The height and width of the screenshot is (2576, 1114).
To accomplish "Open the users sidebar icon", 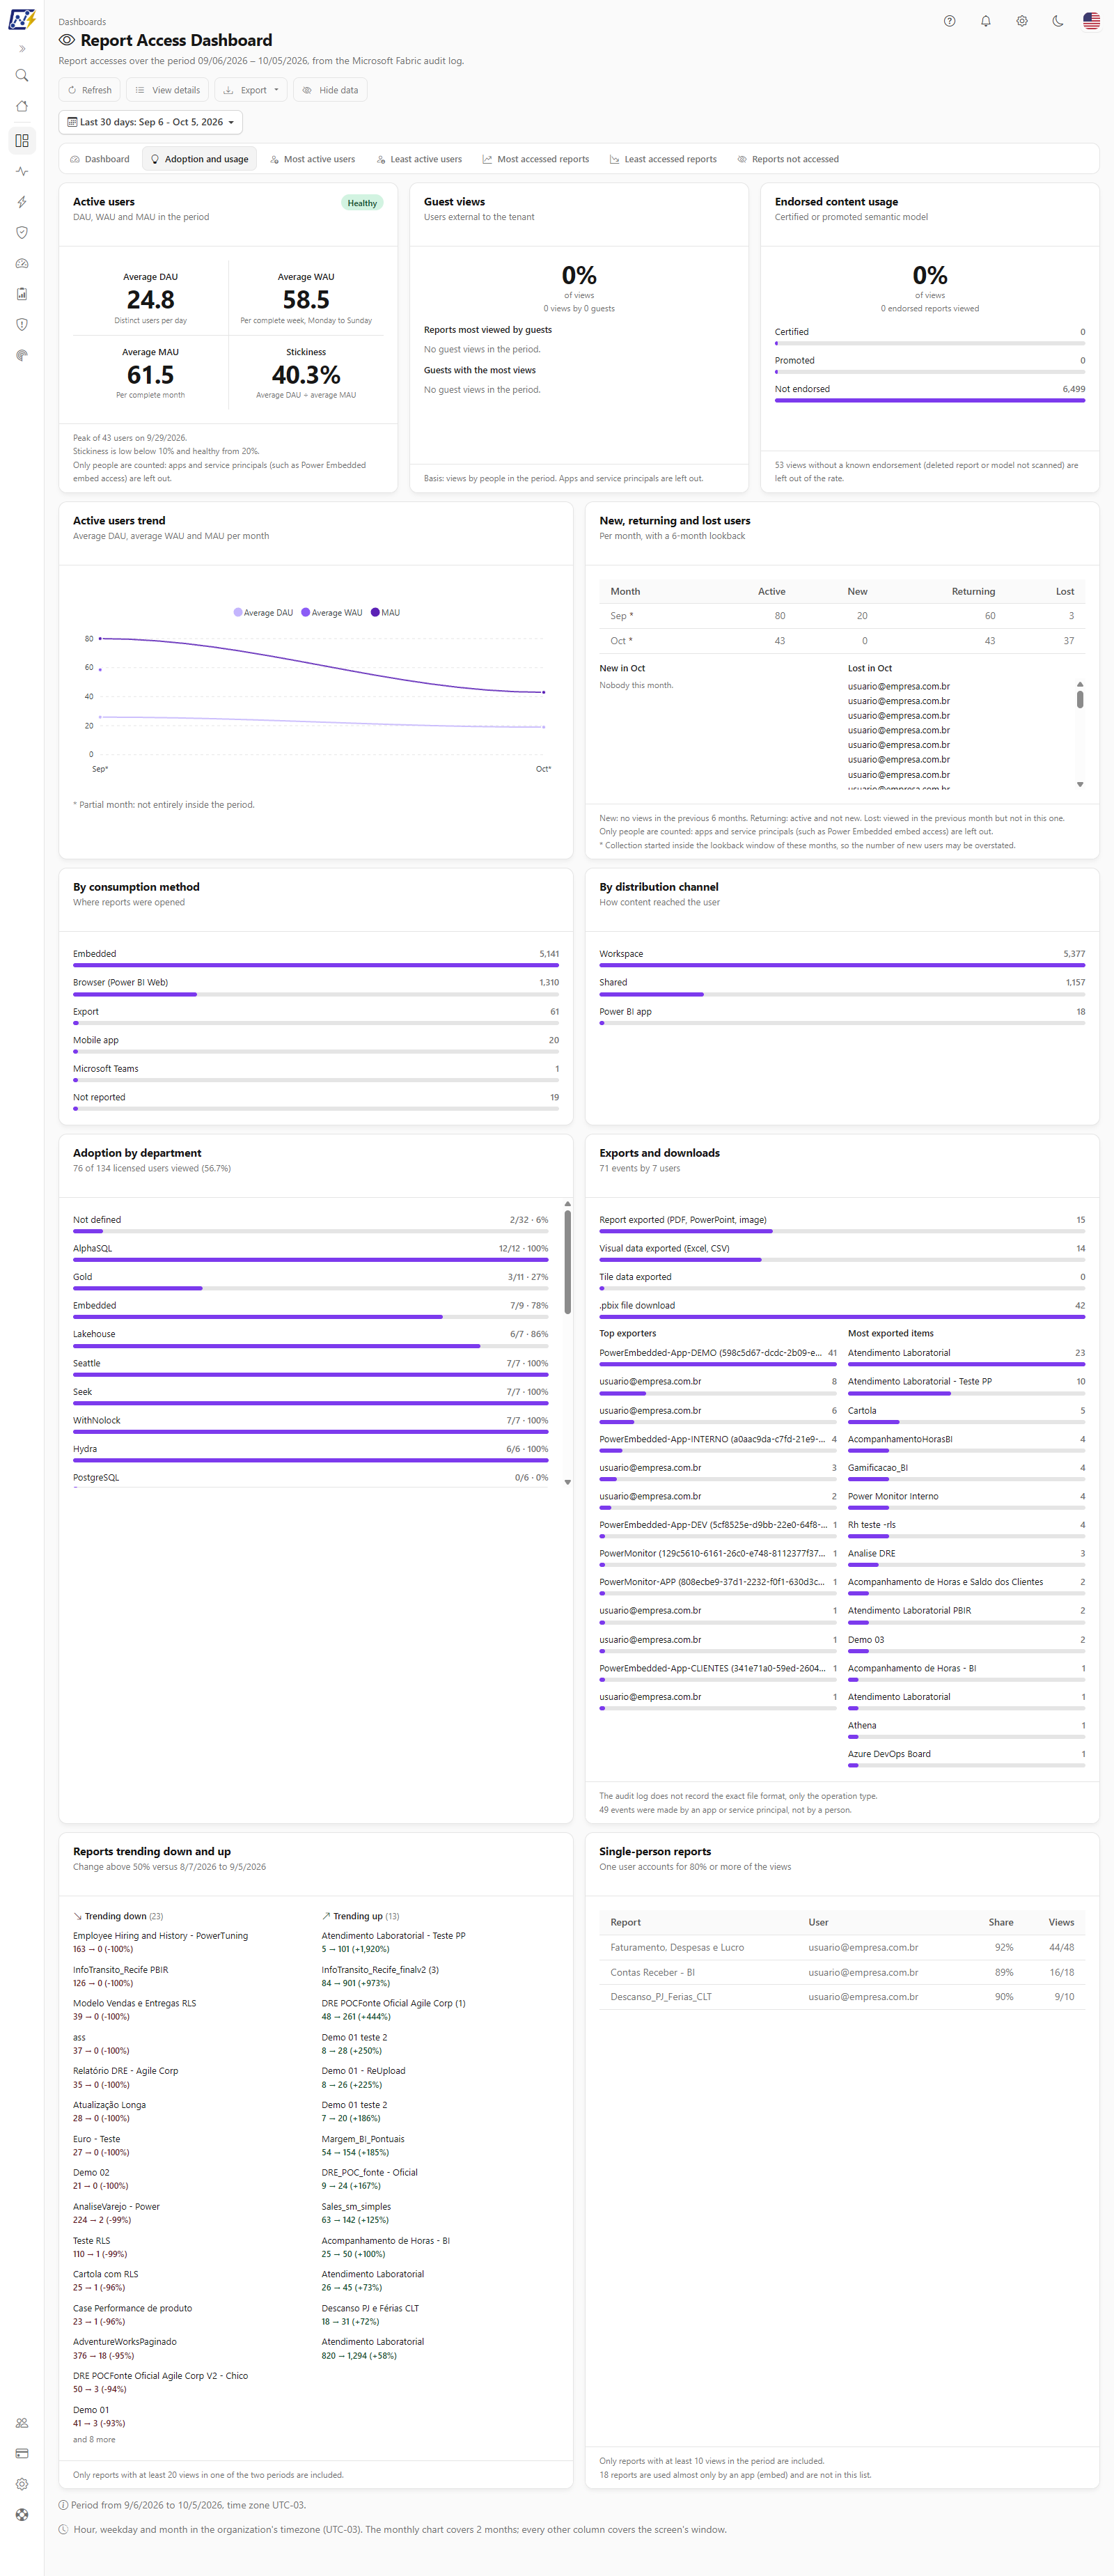I will (22, 2423).
